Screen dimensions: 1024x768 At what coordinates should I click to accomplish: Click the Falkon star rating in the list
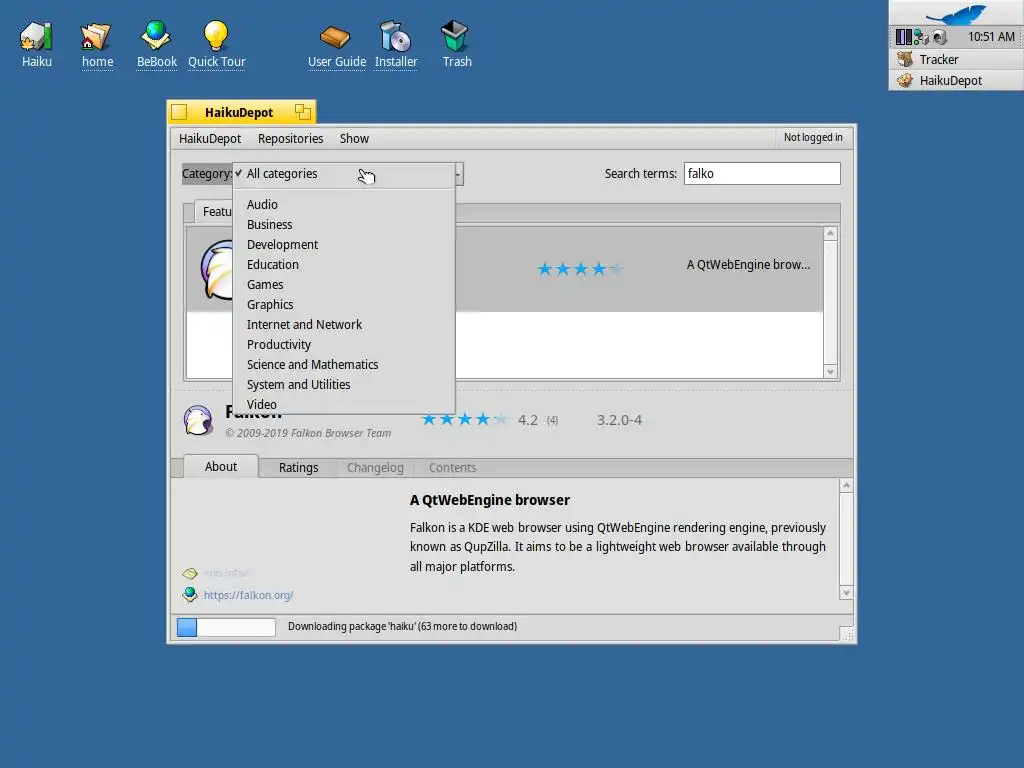580,269
